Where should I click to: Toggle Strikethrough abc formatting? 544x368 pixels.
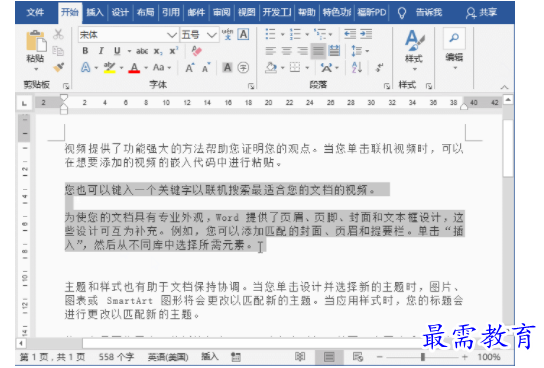click(x=142, y=51)
